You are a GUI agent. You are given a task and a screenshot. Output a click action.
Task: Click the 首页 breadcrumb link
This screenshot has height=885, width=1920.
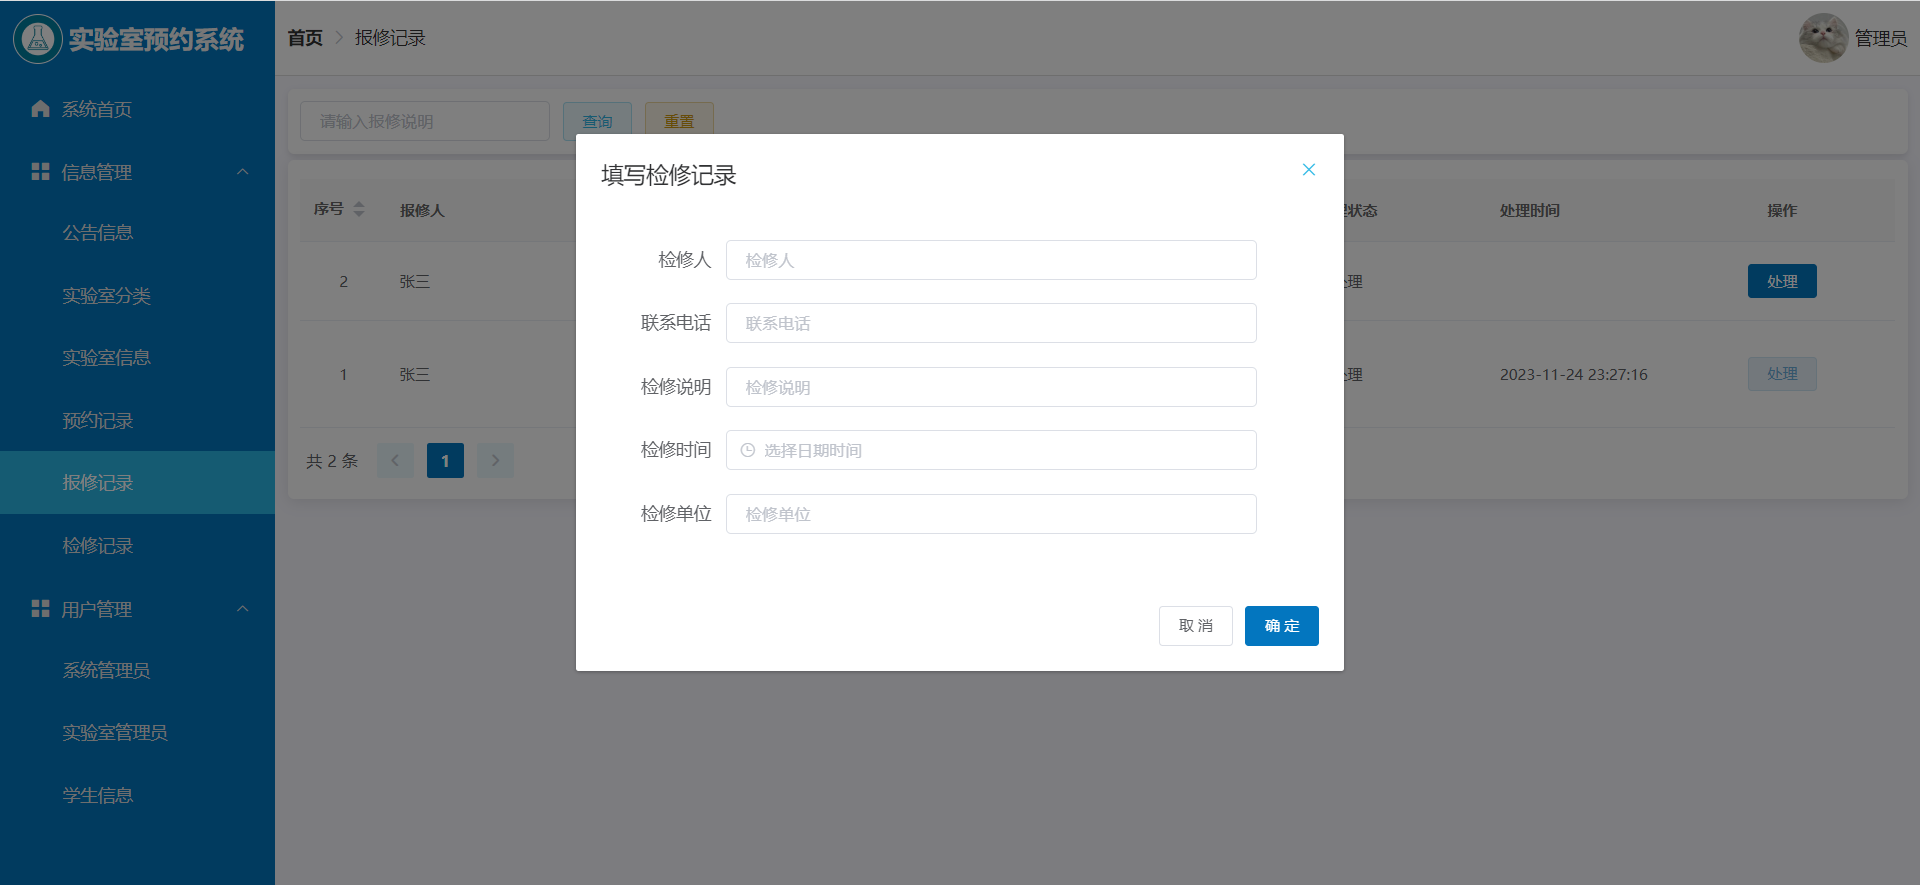click(305, 38)
